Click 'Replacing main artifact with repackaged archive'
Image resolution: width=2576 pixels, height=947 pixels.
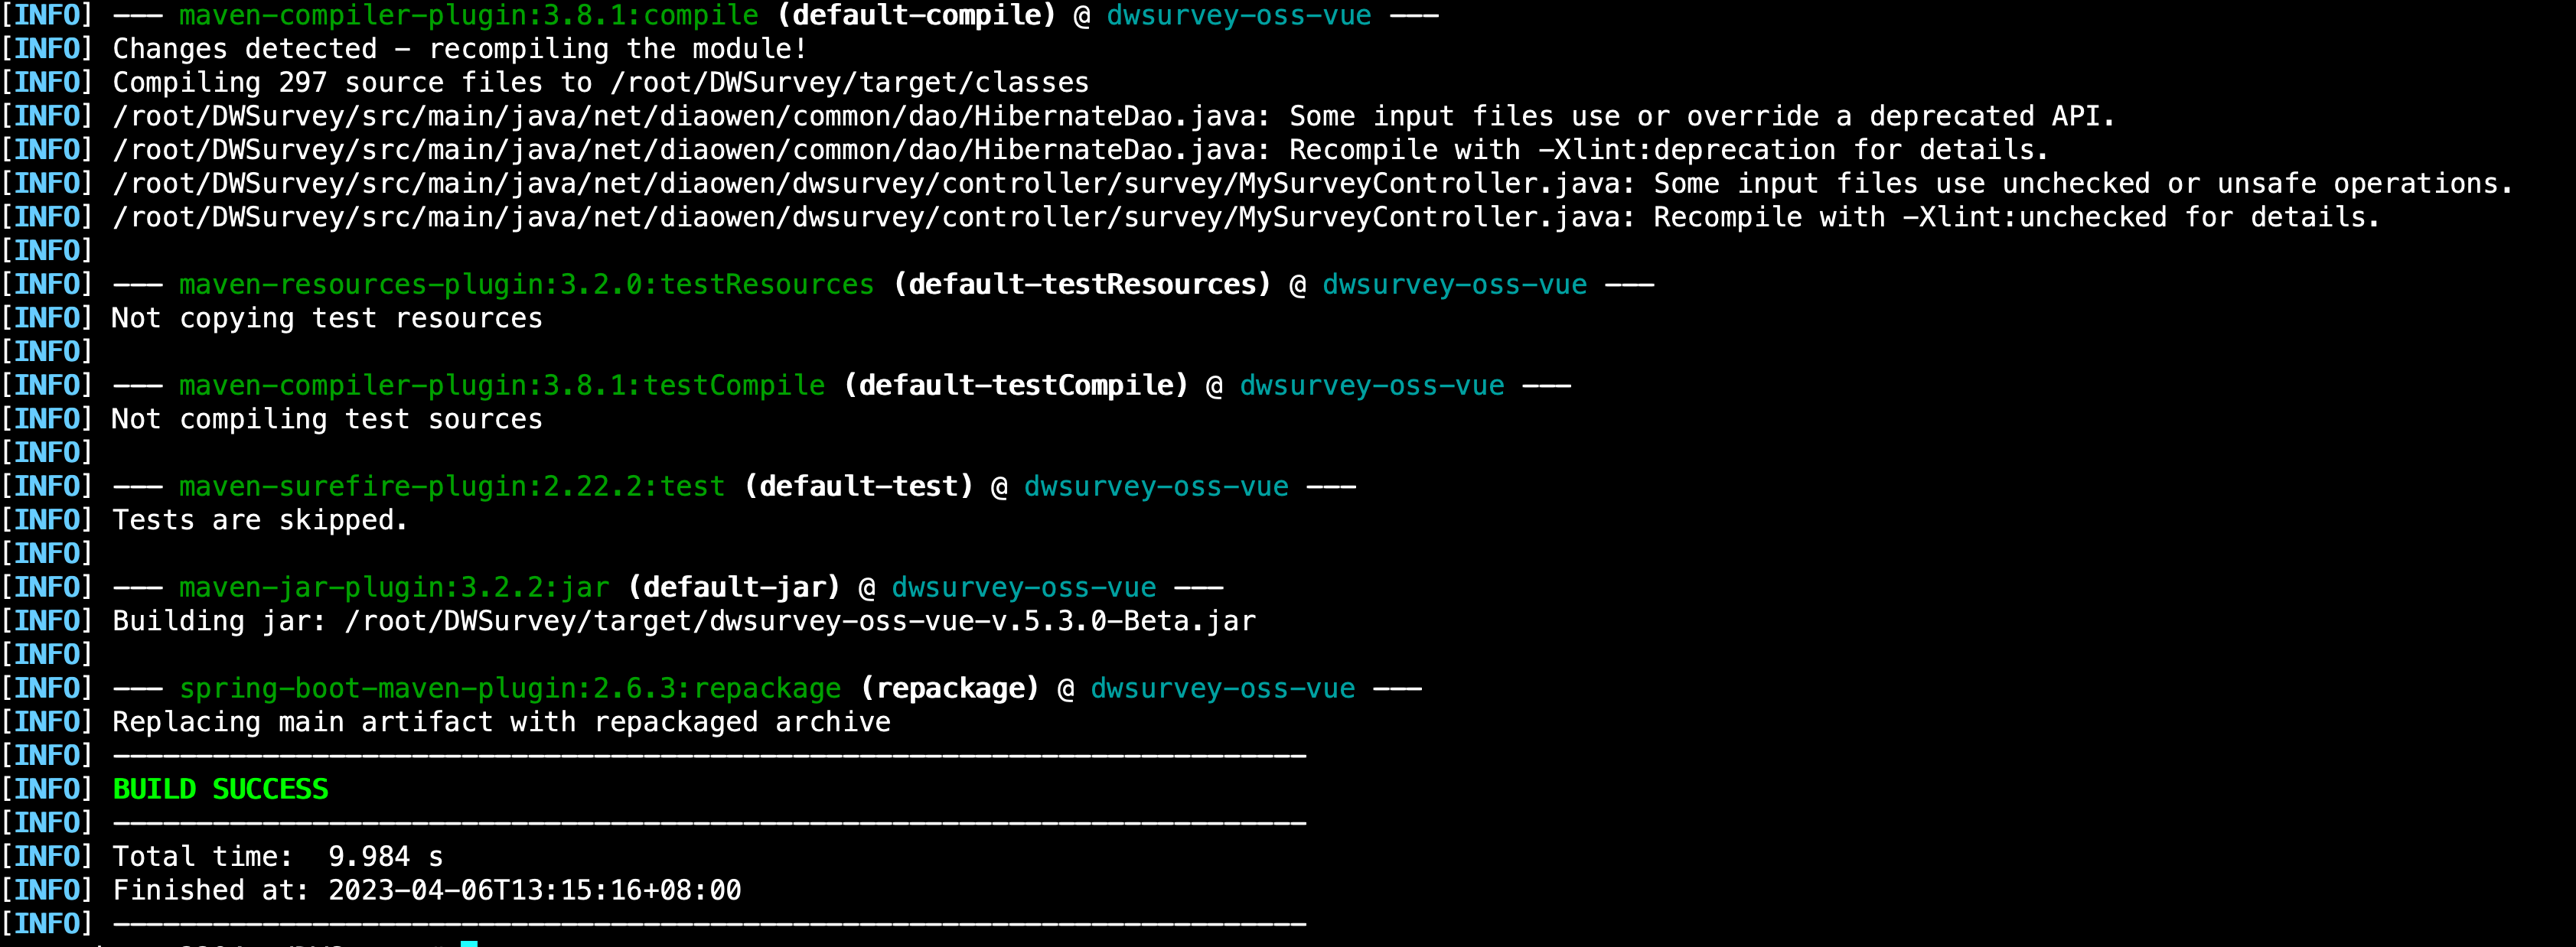click(x=501, y=722)
